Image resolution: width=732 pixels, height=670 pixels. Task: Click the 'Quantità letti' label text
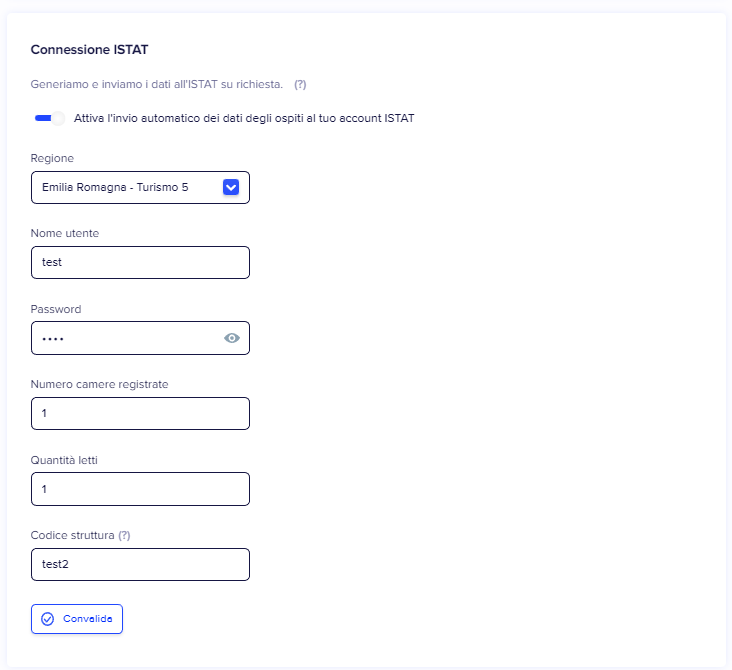coord(64,460)
